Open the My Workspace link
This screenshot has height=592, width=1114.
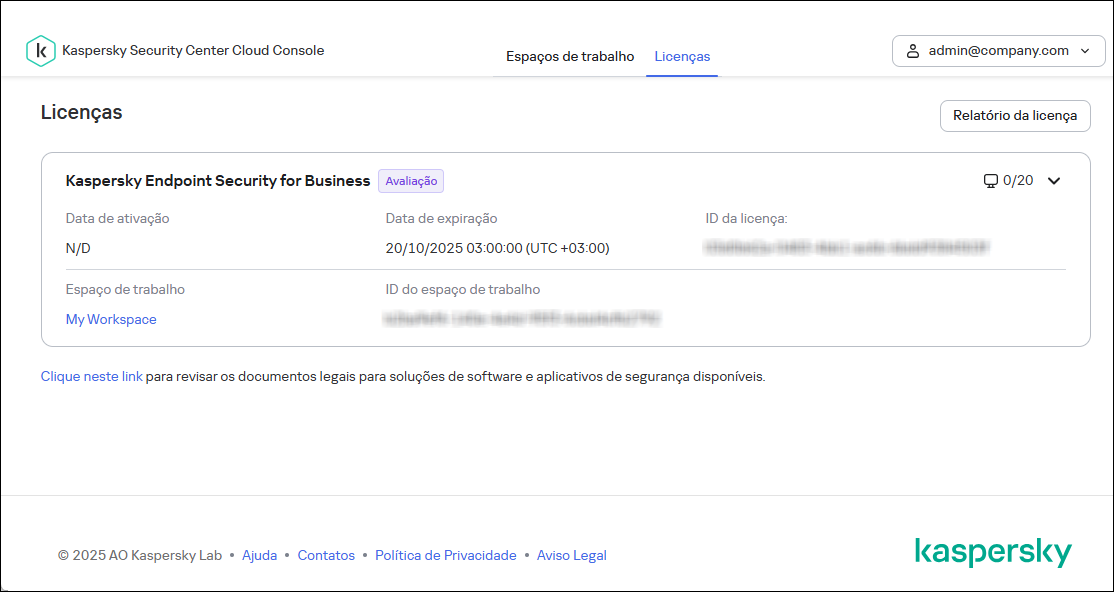point(111,319)
